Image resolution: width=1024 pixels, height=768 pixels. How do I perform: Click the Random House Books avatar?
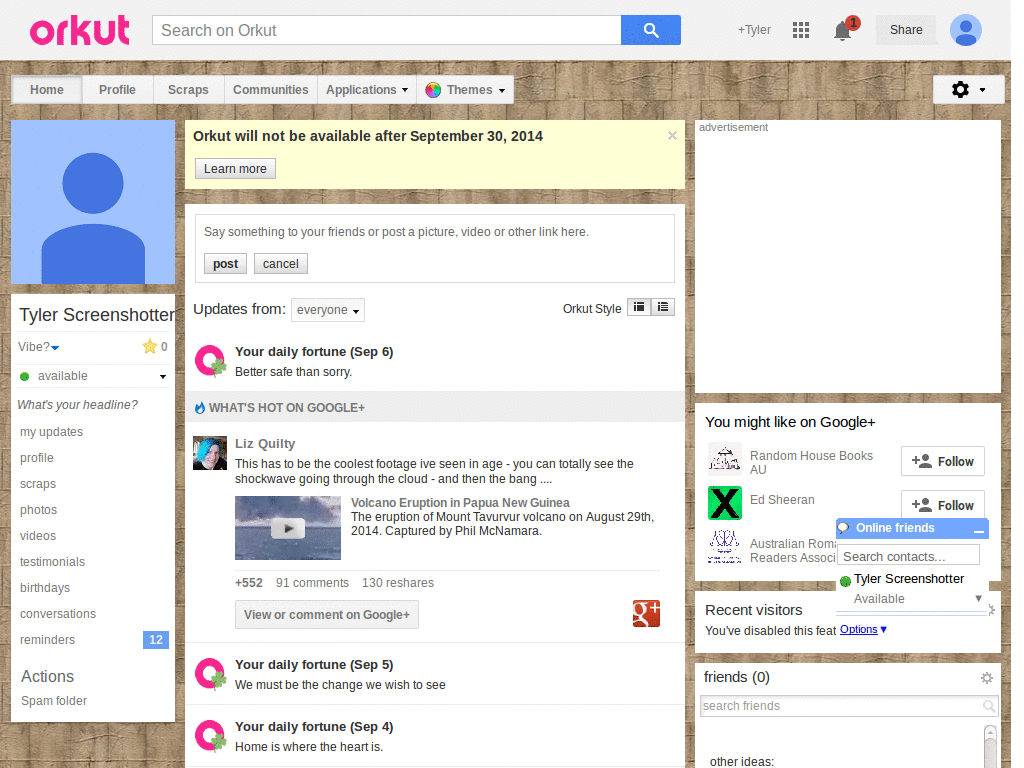[x=725, y=459]
